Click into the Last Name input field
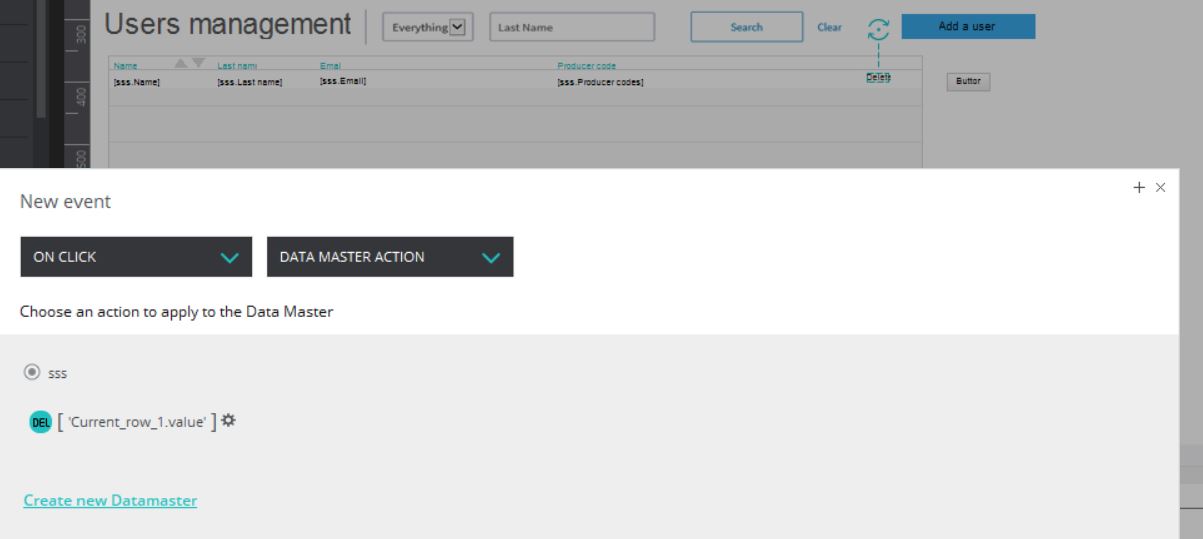 (x=572, y=27)
